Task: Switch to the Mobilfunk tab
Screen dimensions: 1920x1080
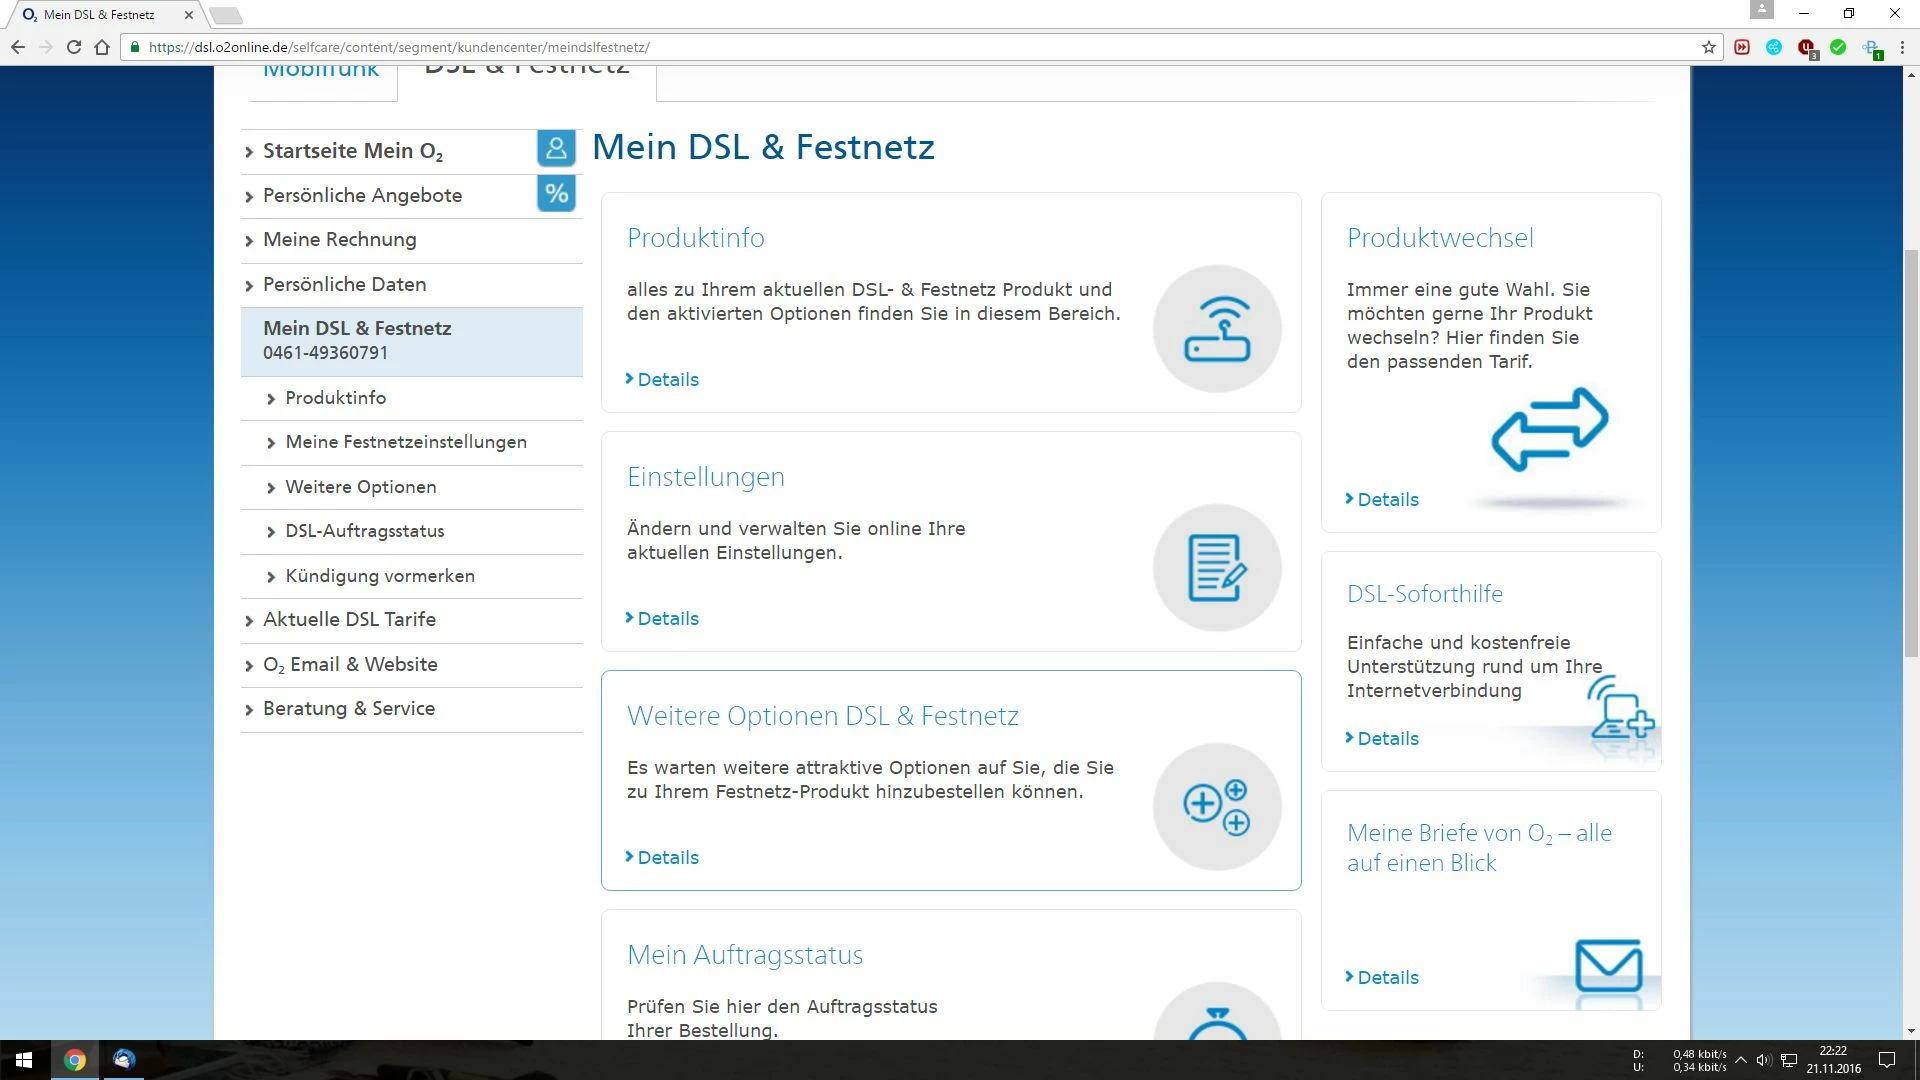Action: point(321,74)
